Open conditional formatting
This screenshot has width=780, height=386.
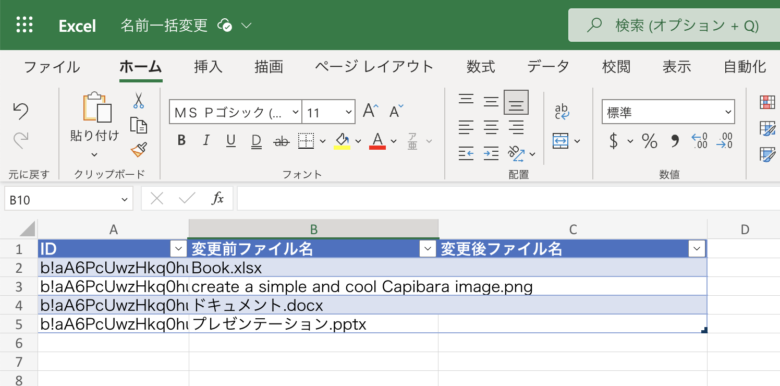768,102
